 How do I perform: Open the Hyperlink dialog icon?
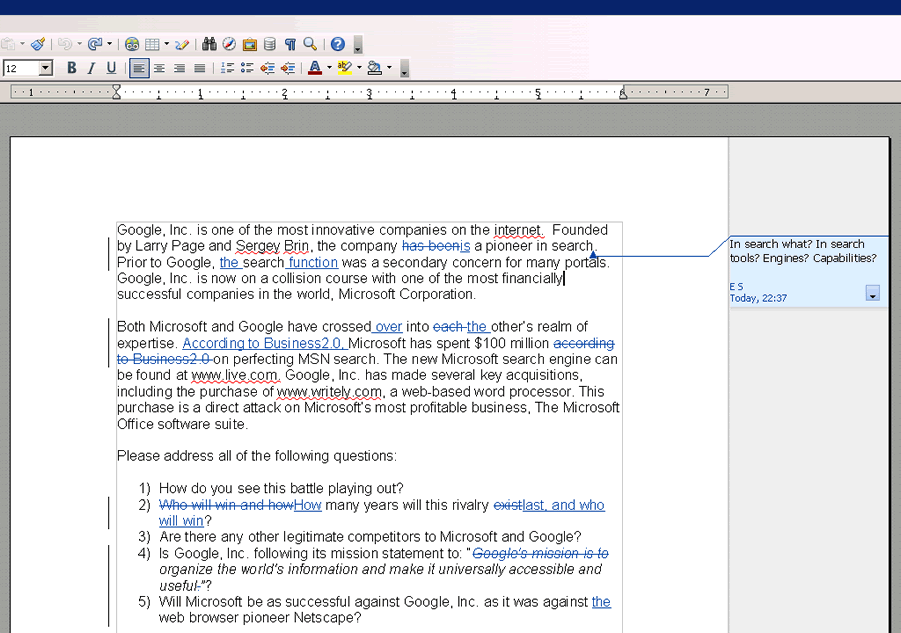pyautogui.click(x=132, y=44)
